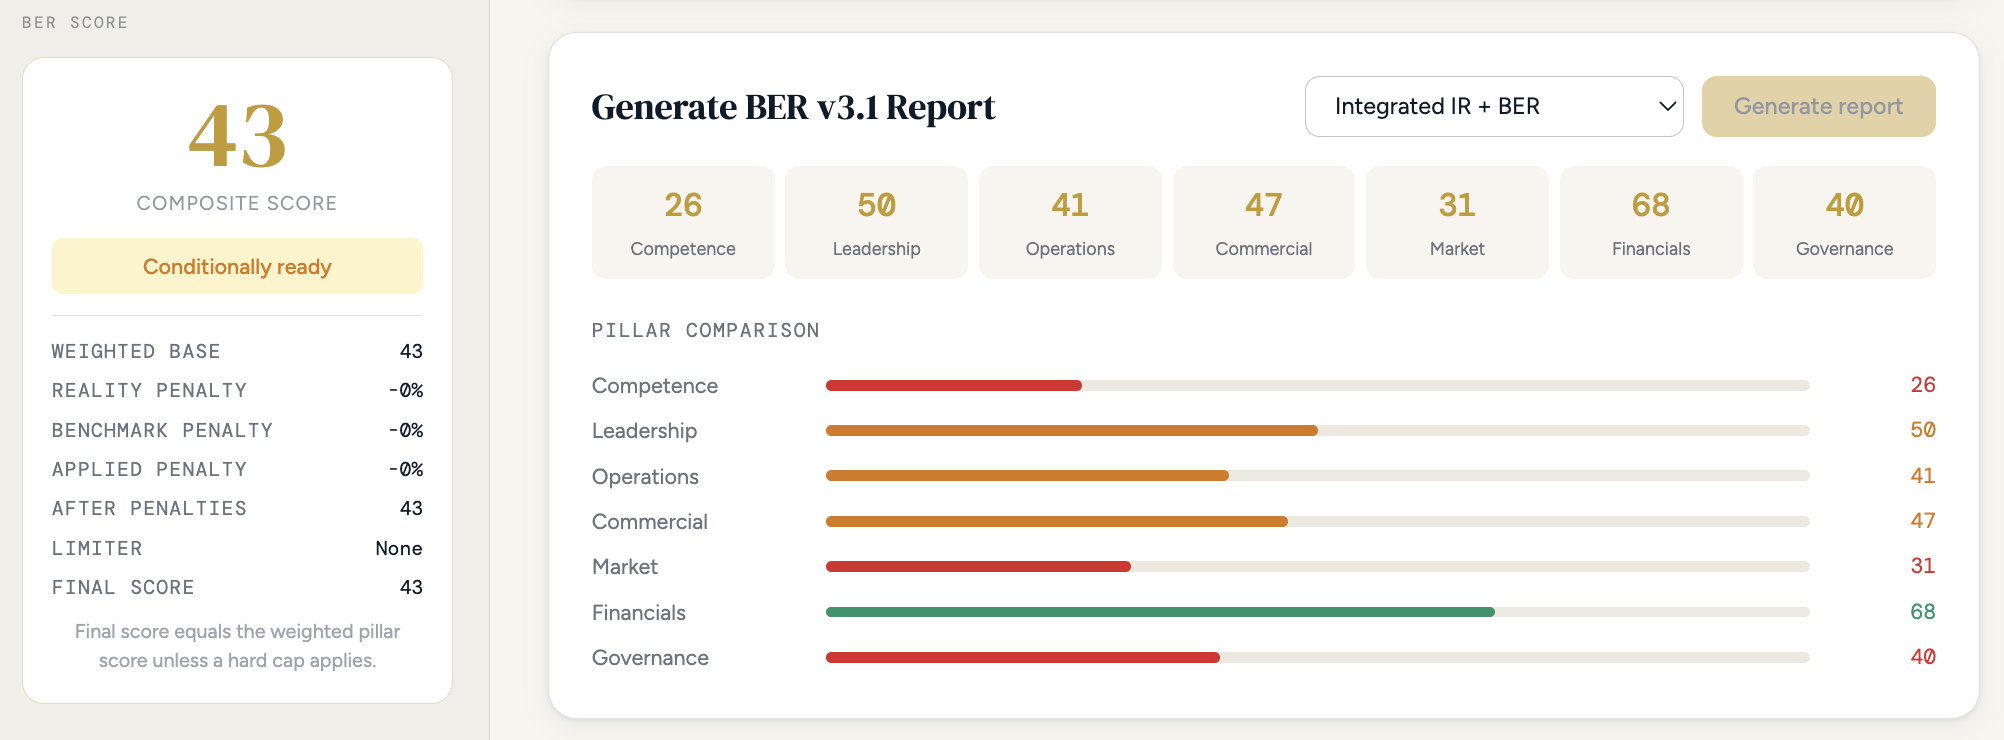Click the Operations progress bar
This screenshot has width=2004, height=740.
(1027, 476)
